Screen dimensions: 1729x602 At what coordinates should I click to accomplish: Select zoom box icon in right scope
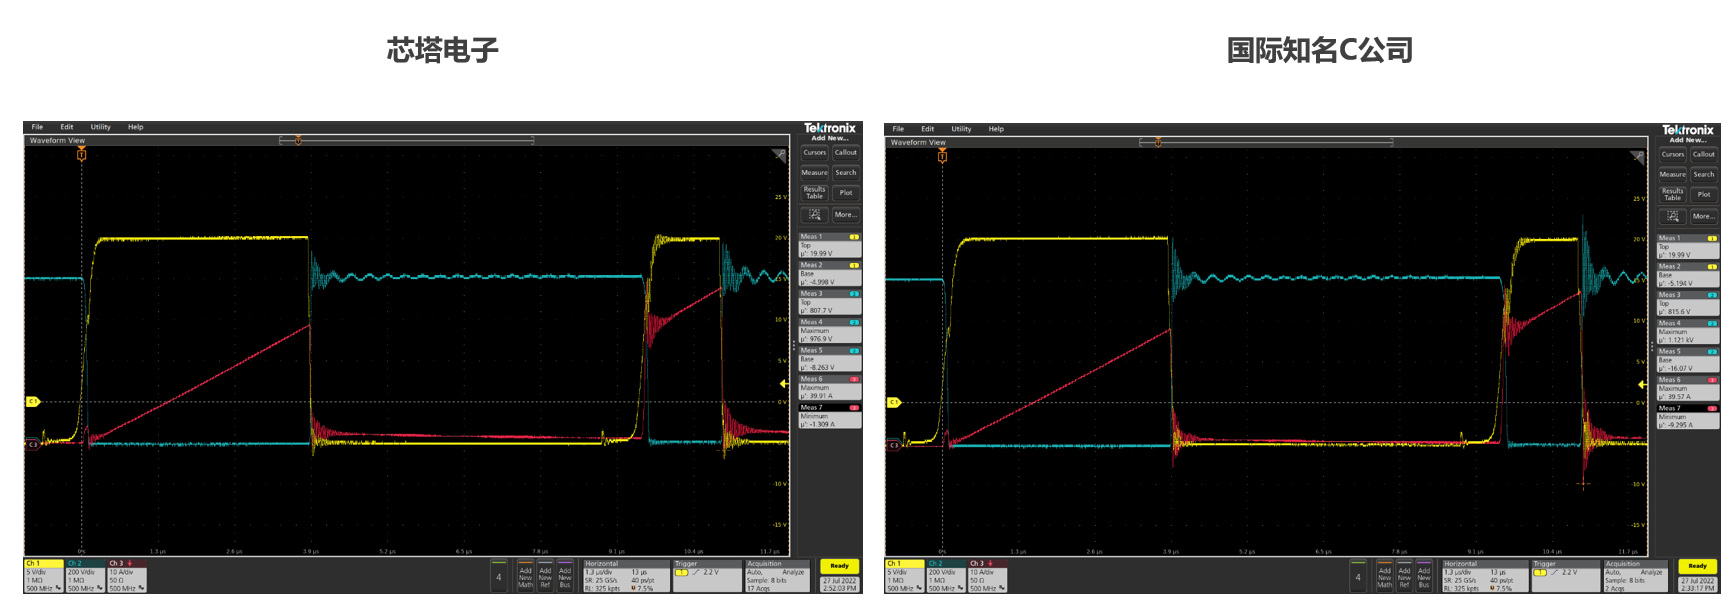click(1672, 217)
